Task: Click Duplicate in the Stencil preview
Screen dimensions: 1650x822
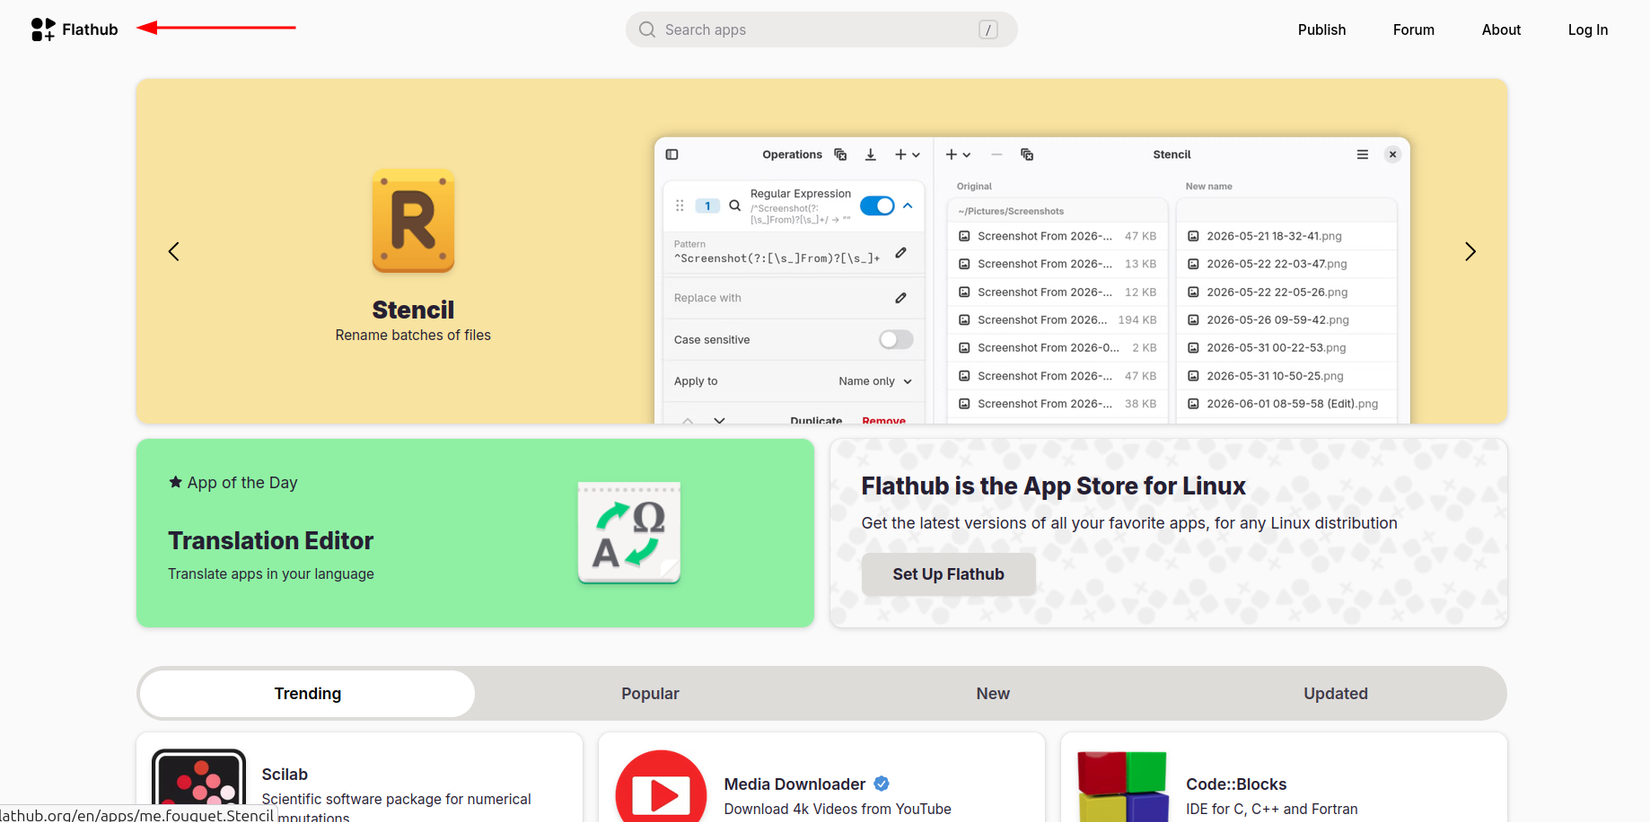Action: point(816,421)
